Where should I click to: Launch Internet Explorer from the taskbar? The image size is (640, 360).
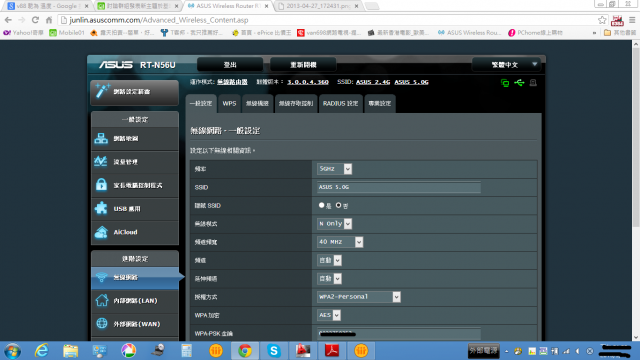click(42, 351)
